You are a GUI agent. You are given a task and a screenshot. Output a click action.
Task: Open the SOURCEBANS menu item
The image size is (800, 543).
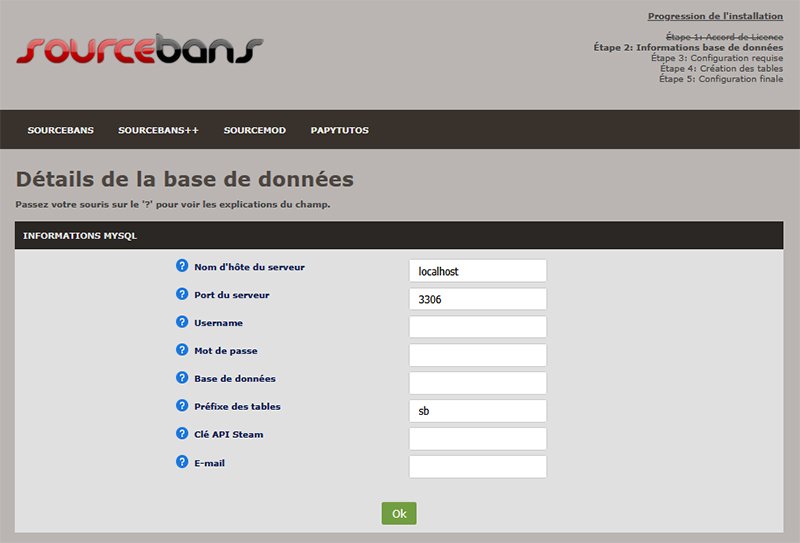click(61, 131)
